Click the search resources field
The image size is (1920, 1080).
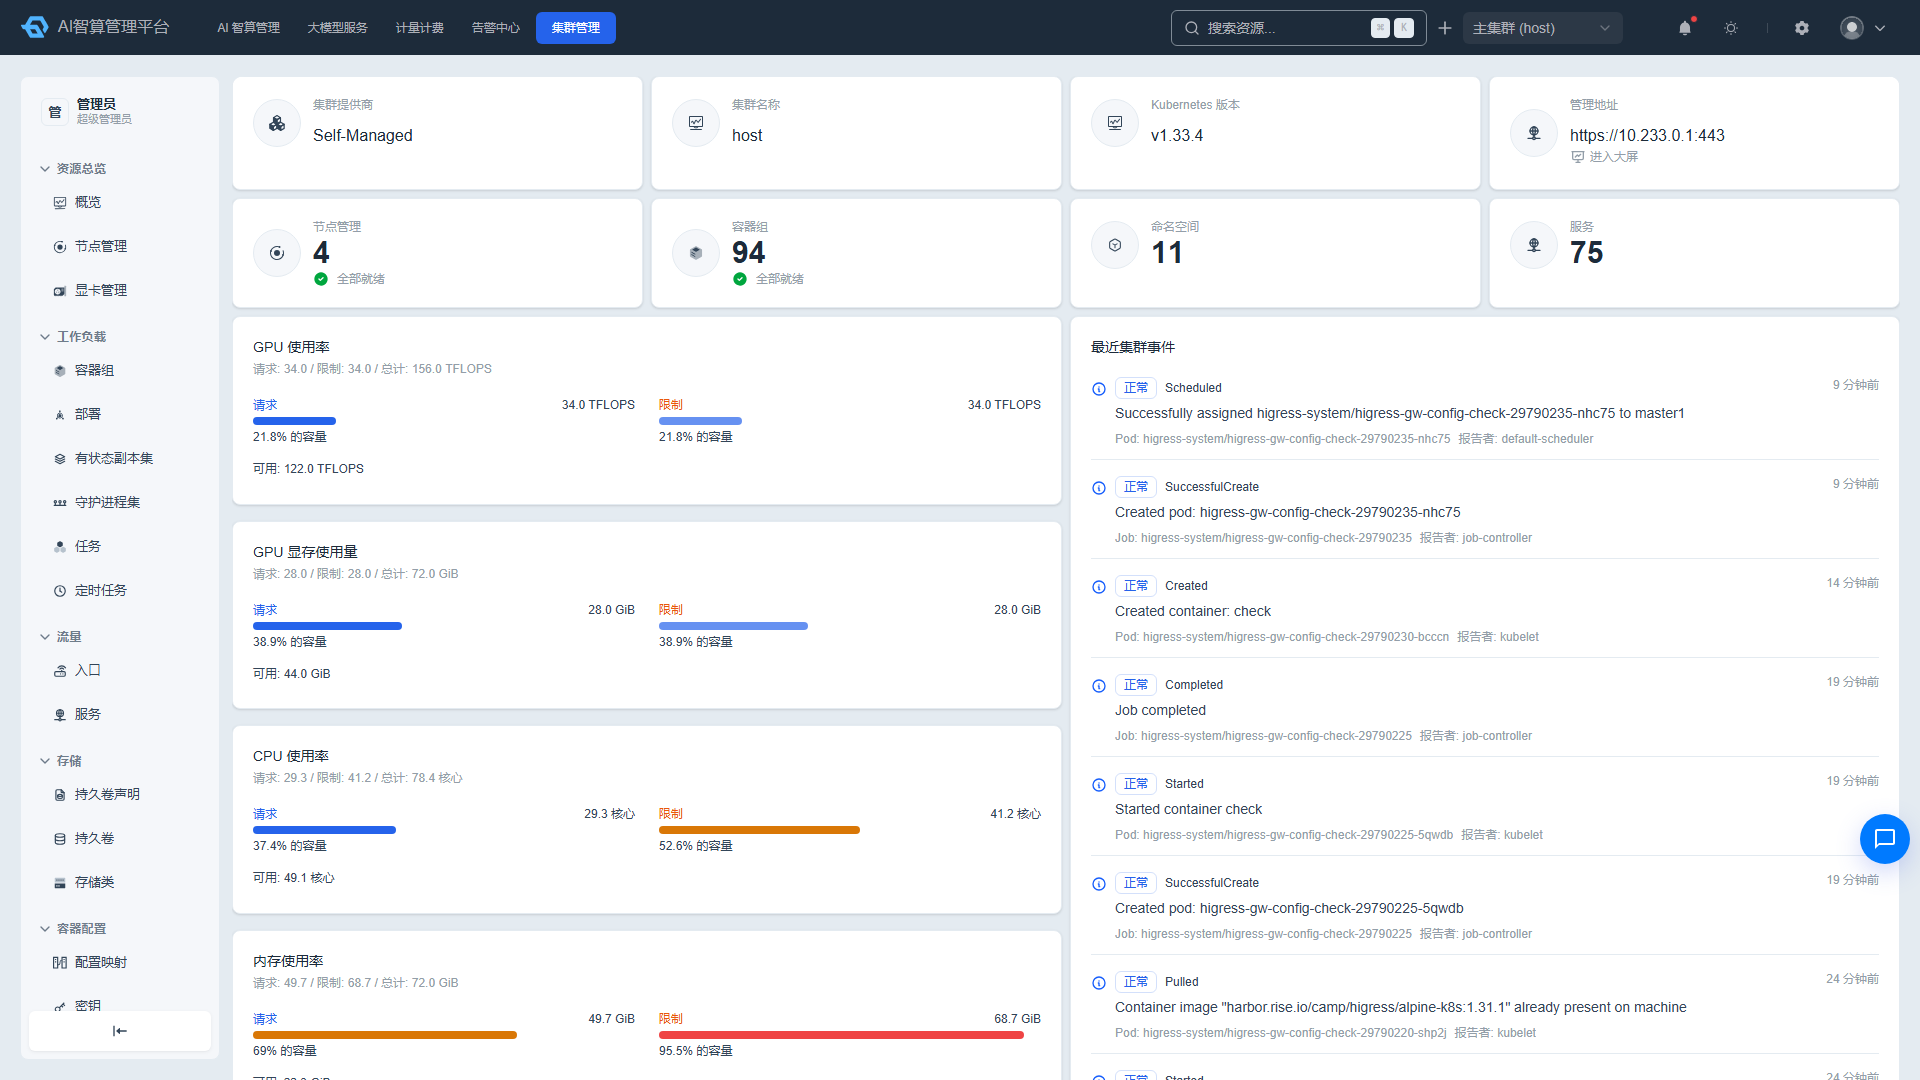coord(1298,28)
